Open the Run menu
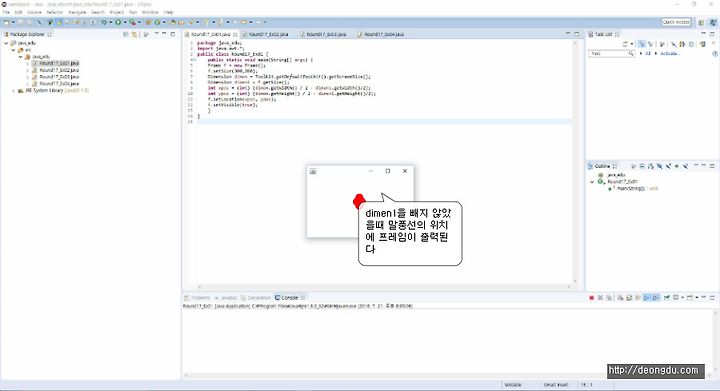Screen dimensions: 720x391 (133, 12)
